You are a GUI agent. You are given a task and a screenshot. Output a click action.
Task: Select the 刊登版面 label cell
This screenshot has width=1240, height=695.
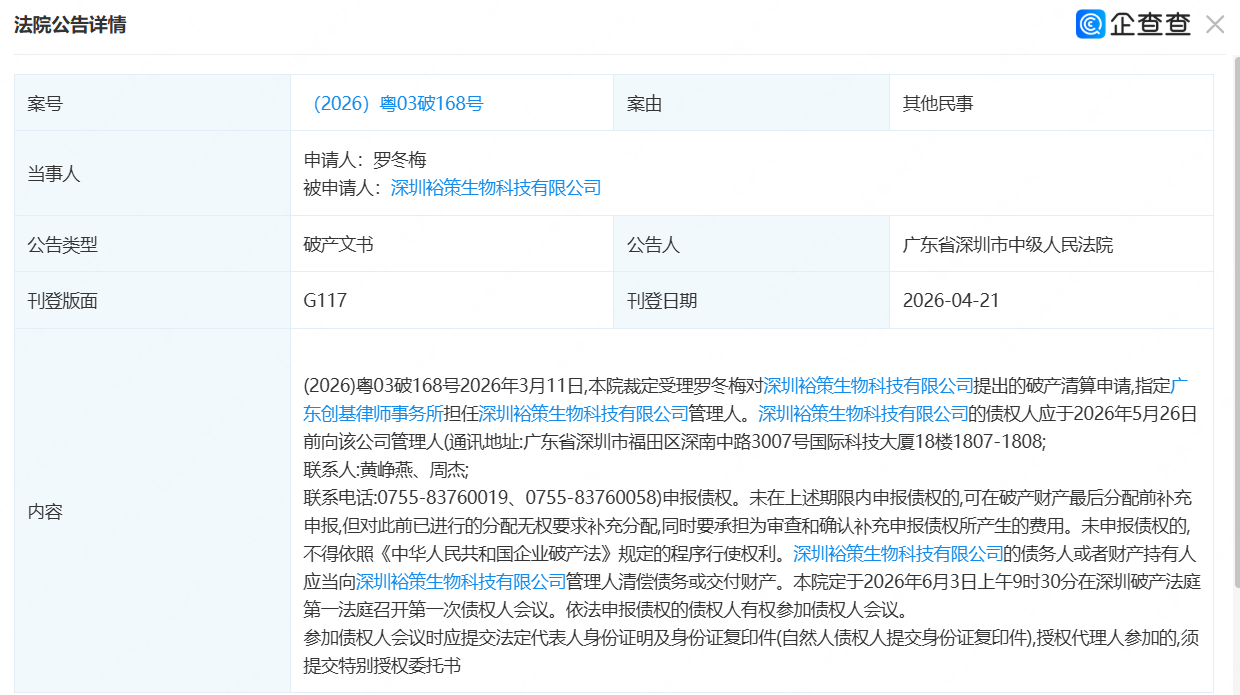click(152, 300)
